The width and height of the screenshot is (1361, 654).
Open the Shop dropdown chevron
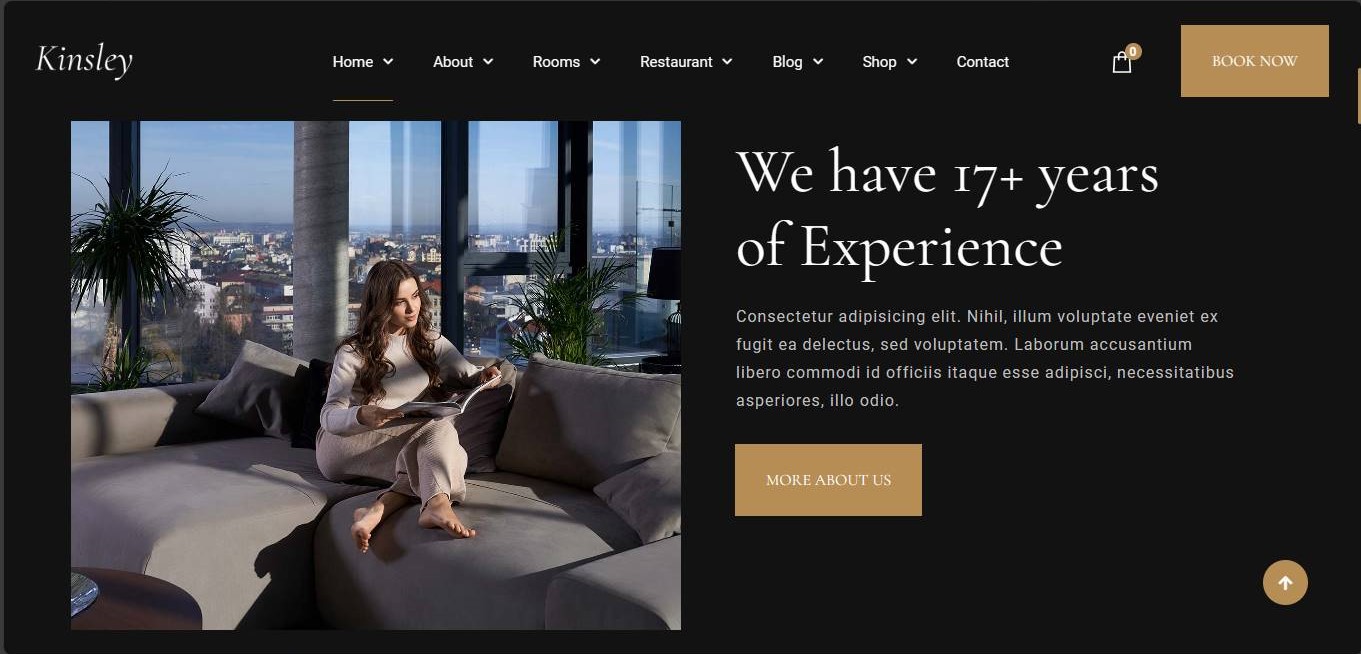coord(912,62)
